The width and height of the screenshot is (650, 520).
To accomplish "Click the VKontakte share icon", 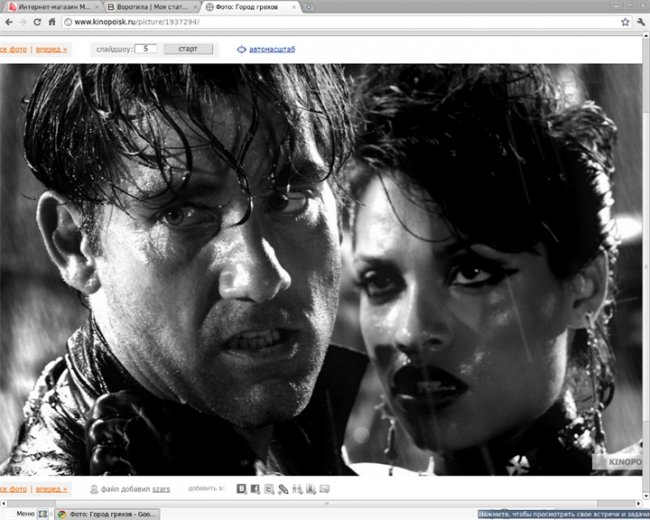I will [x=241, y=489].
